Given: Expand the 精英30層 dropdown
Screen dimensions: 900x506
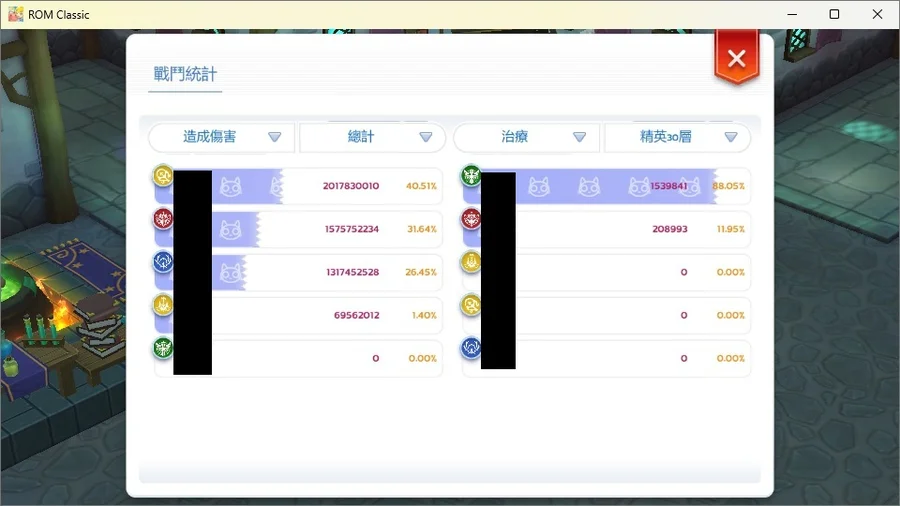Looking at the screenshot, I should pyautogui.click(x=678, y=137).
